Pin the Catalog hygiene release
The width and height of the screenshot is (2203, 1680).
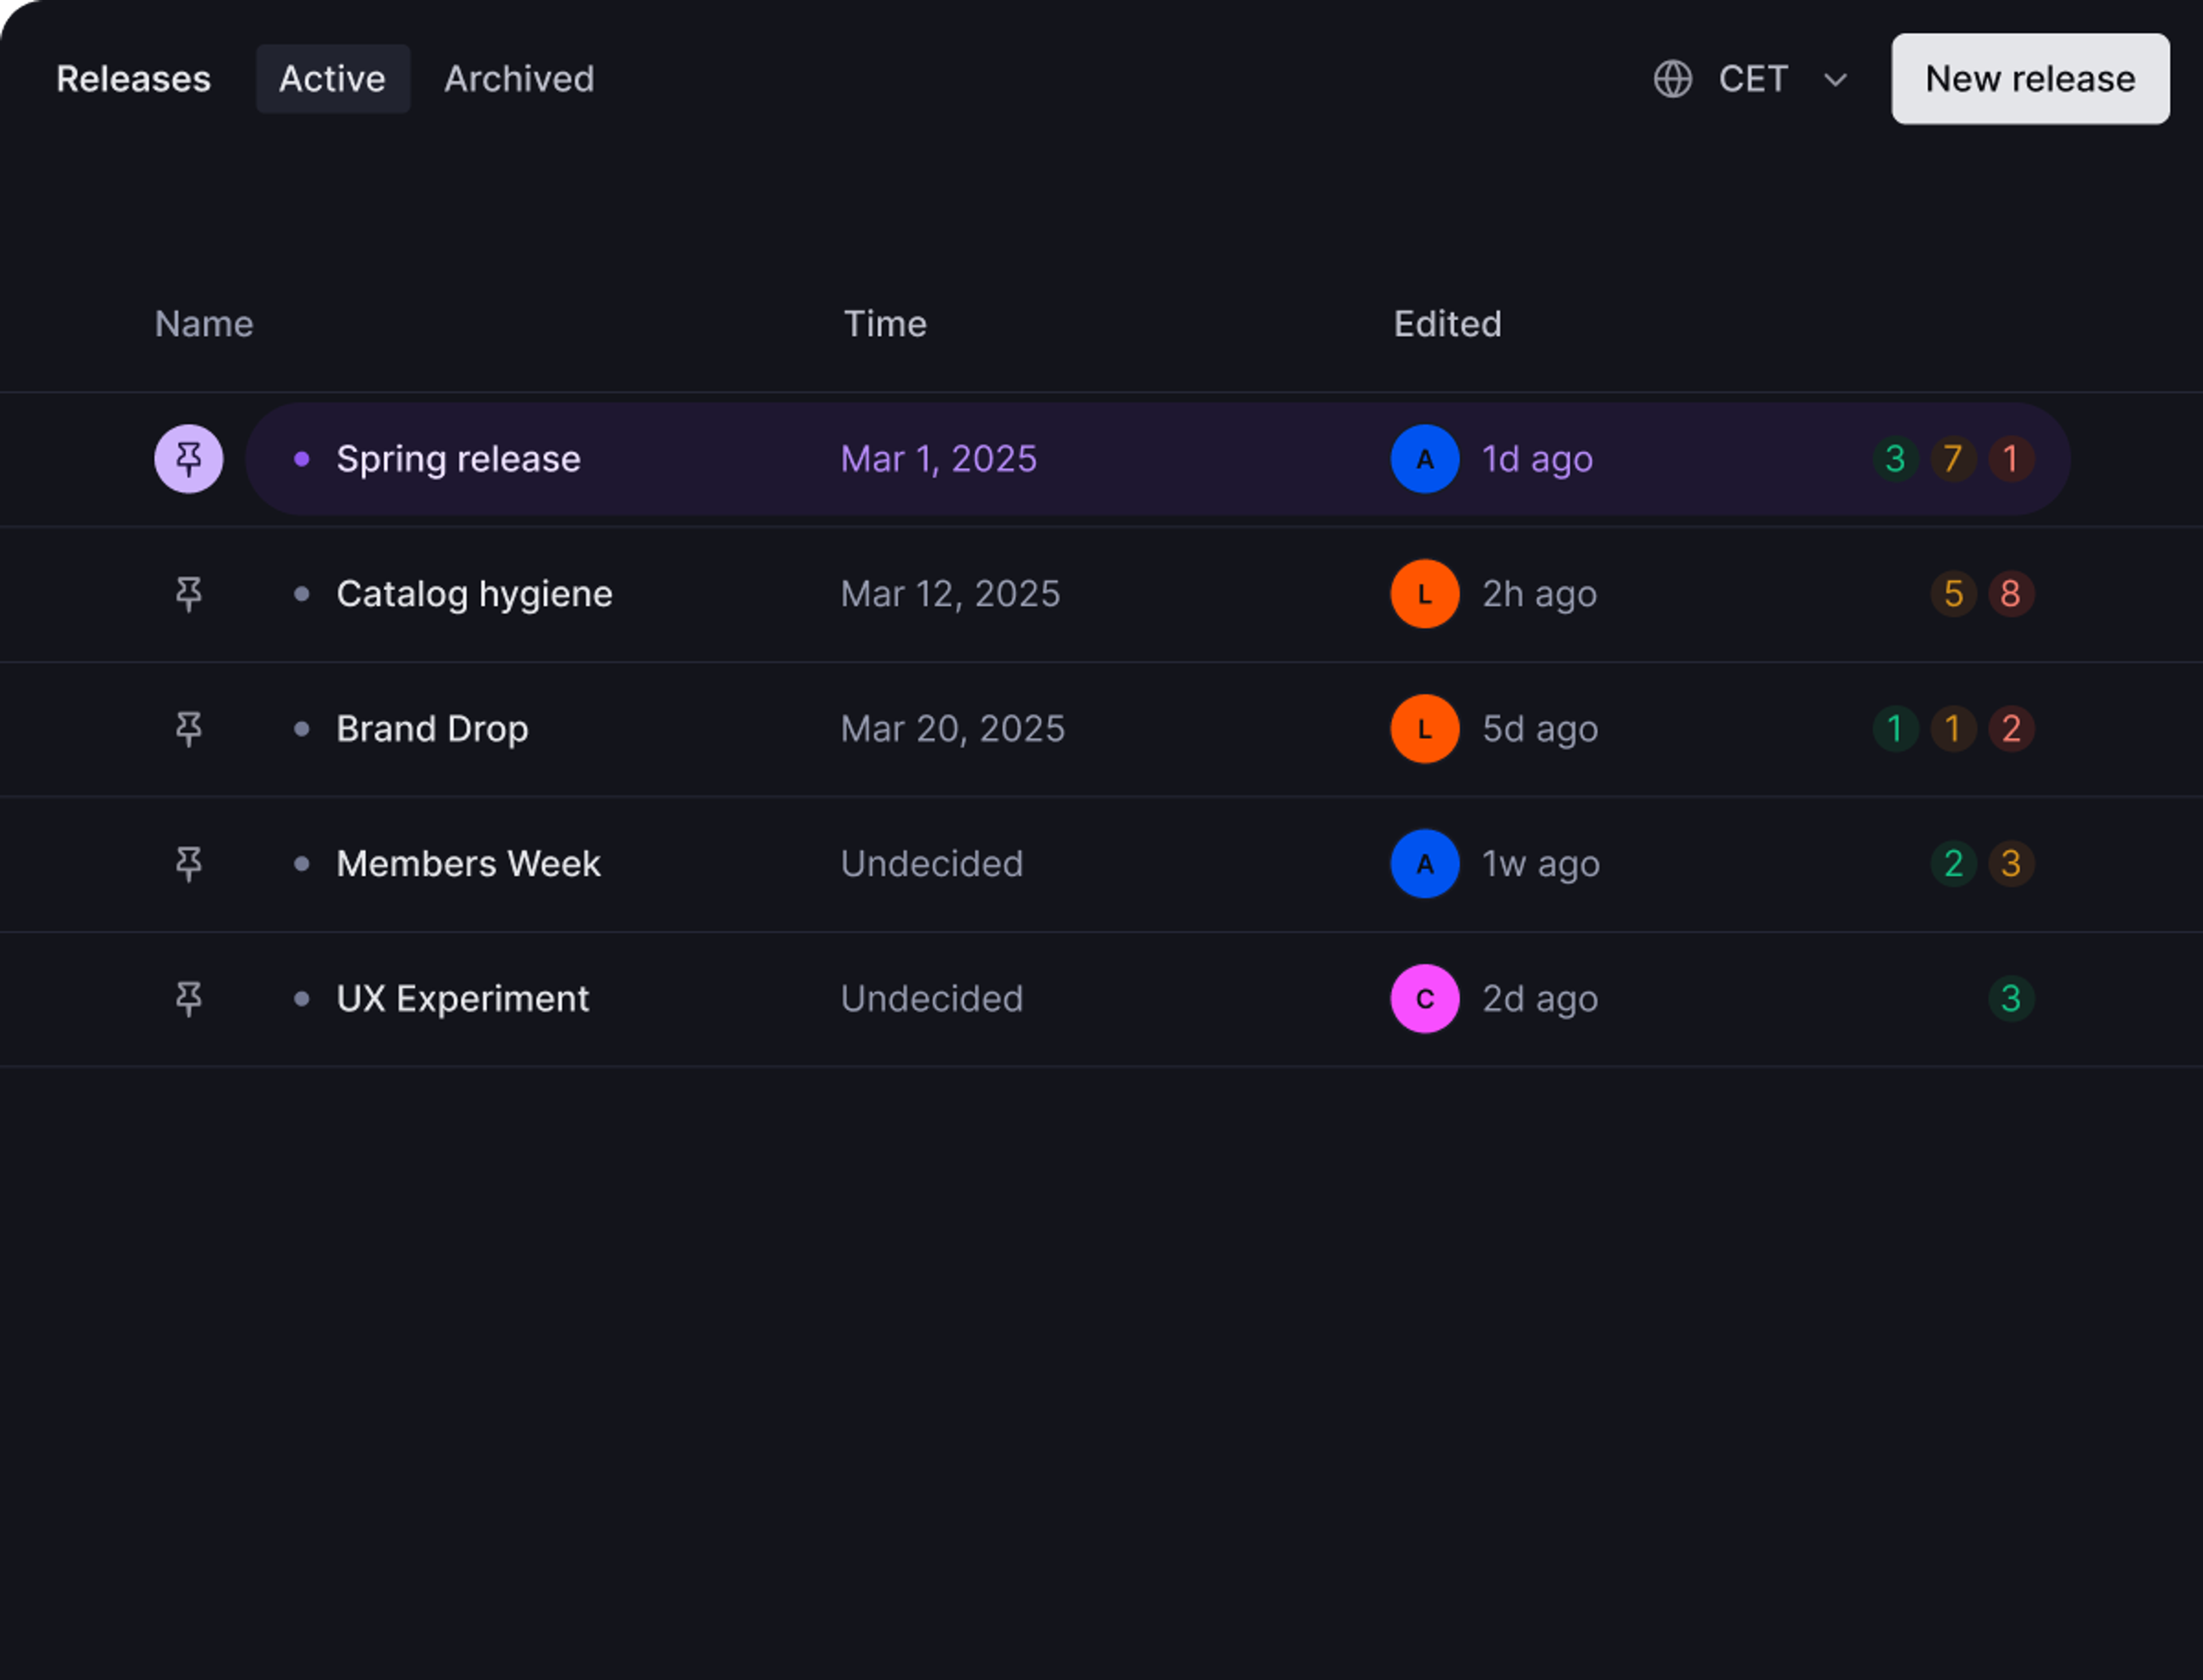pos(188,594)
